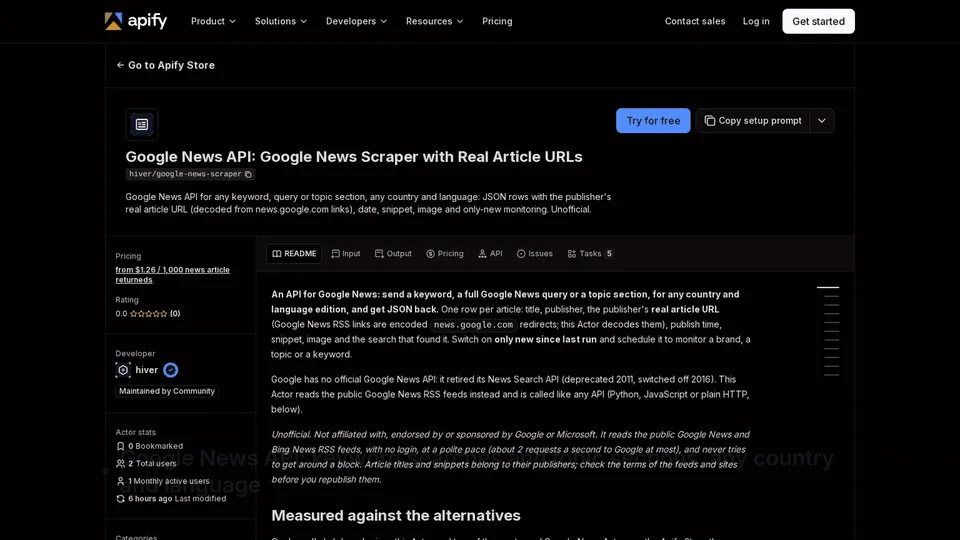
Task: Click the refresh icon beside Last modified
Action: coord(120,498)
